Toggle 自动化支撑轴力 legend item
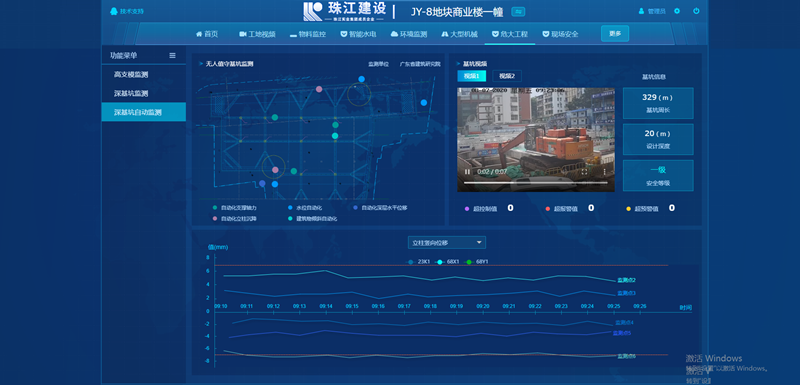The width and height of the screenshot is (800, 385). coord(235,208)
